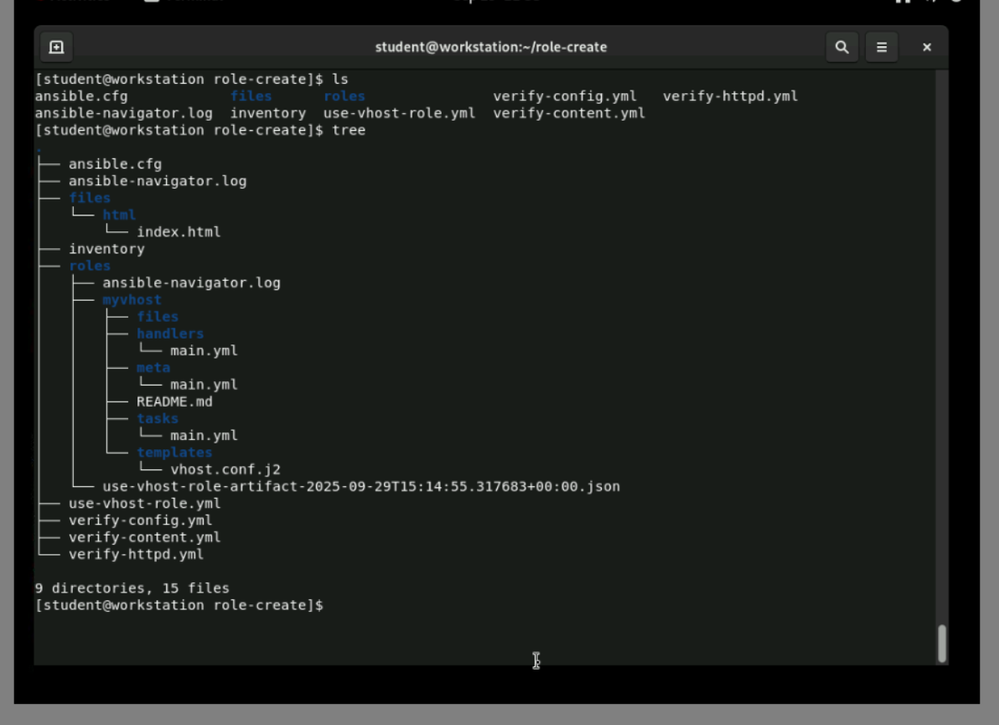The height and width of the screenshot is (725, 999).
Task: Click the handlers folder name in tree
Action: [x=170, y=334]
